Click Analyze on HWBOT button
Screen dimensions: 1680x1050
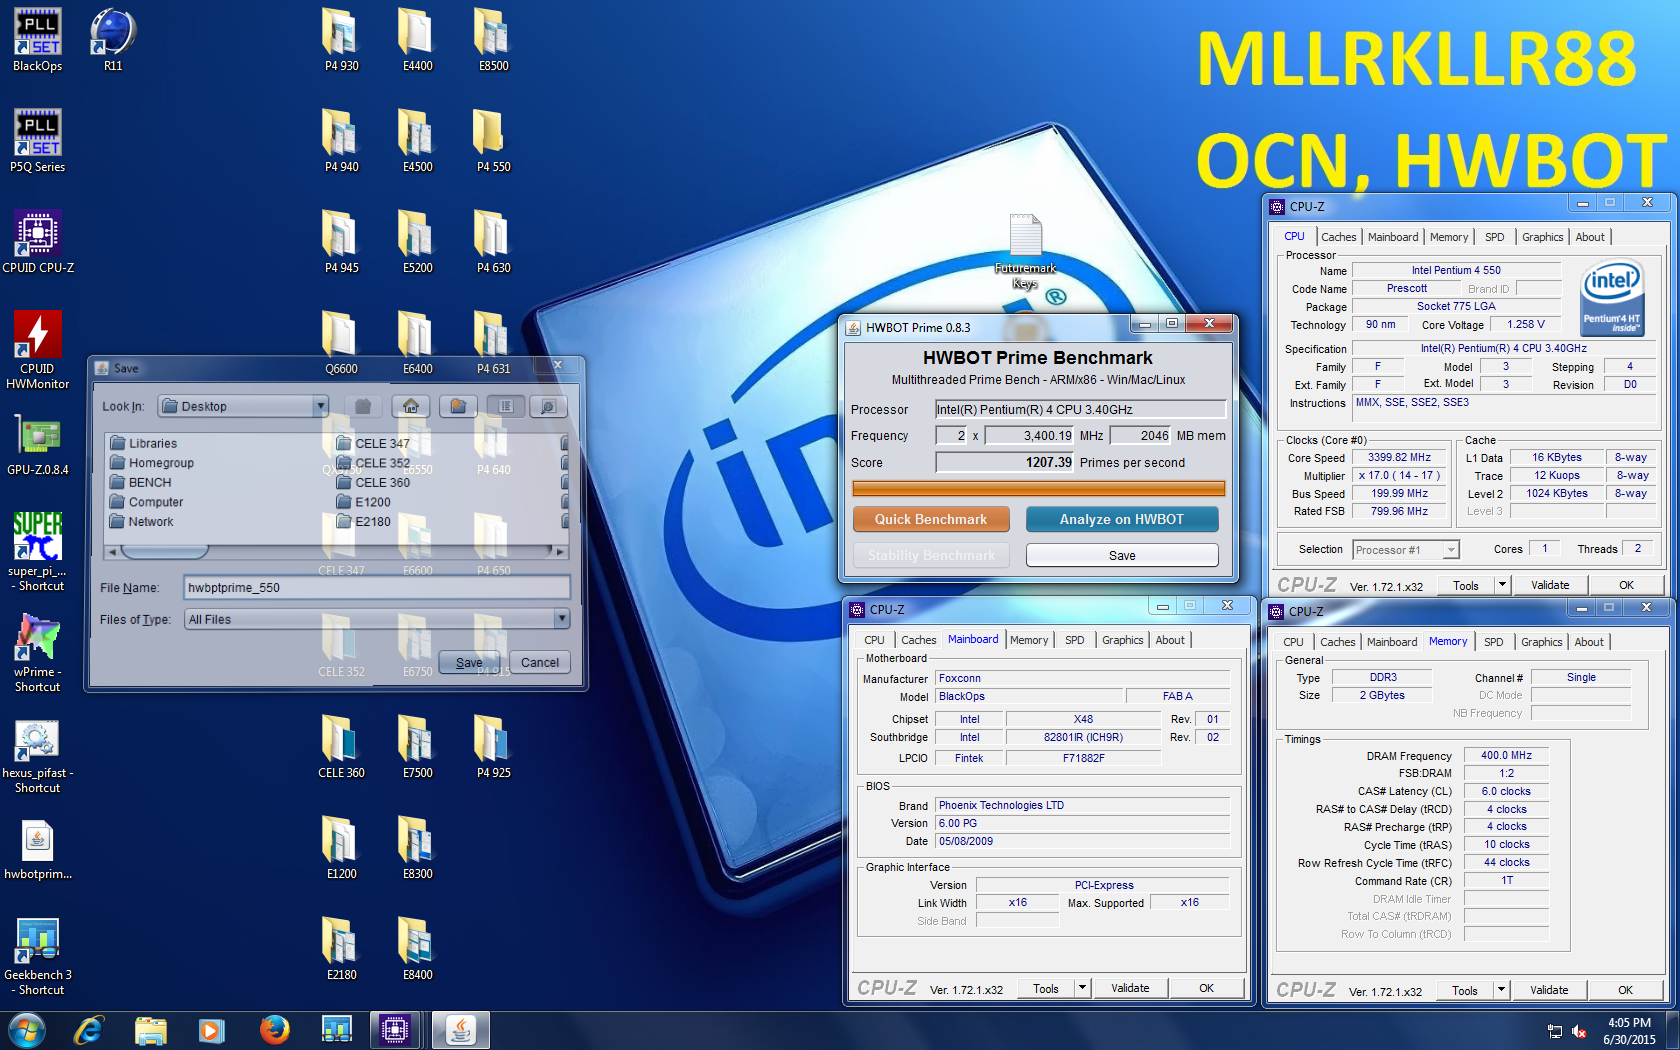[x=1122, y=519]
